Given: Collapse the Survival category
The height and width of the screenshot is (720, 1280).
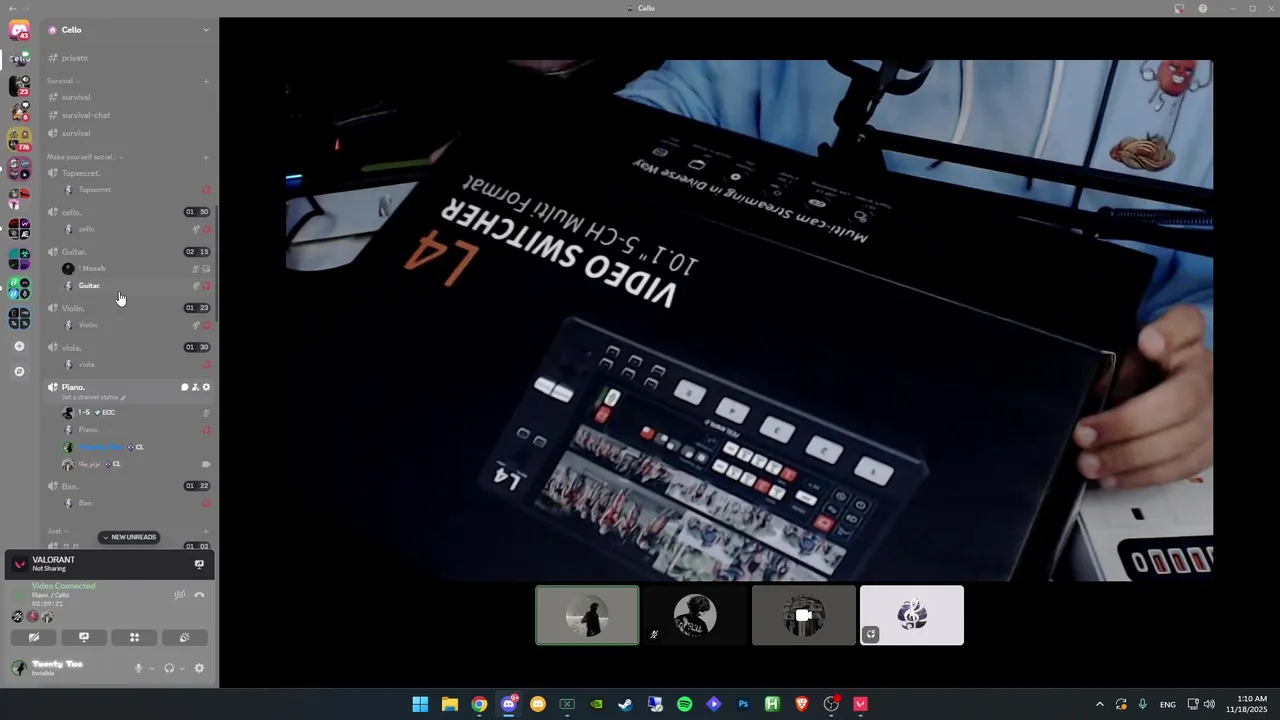Looking at the screenshot, I should [63, 81].
